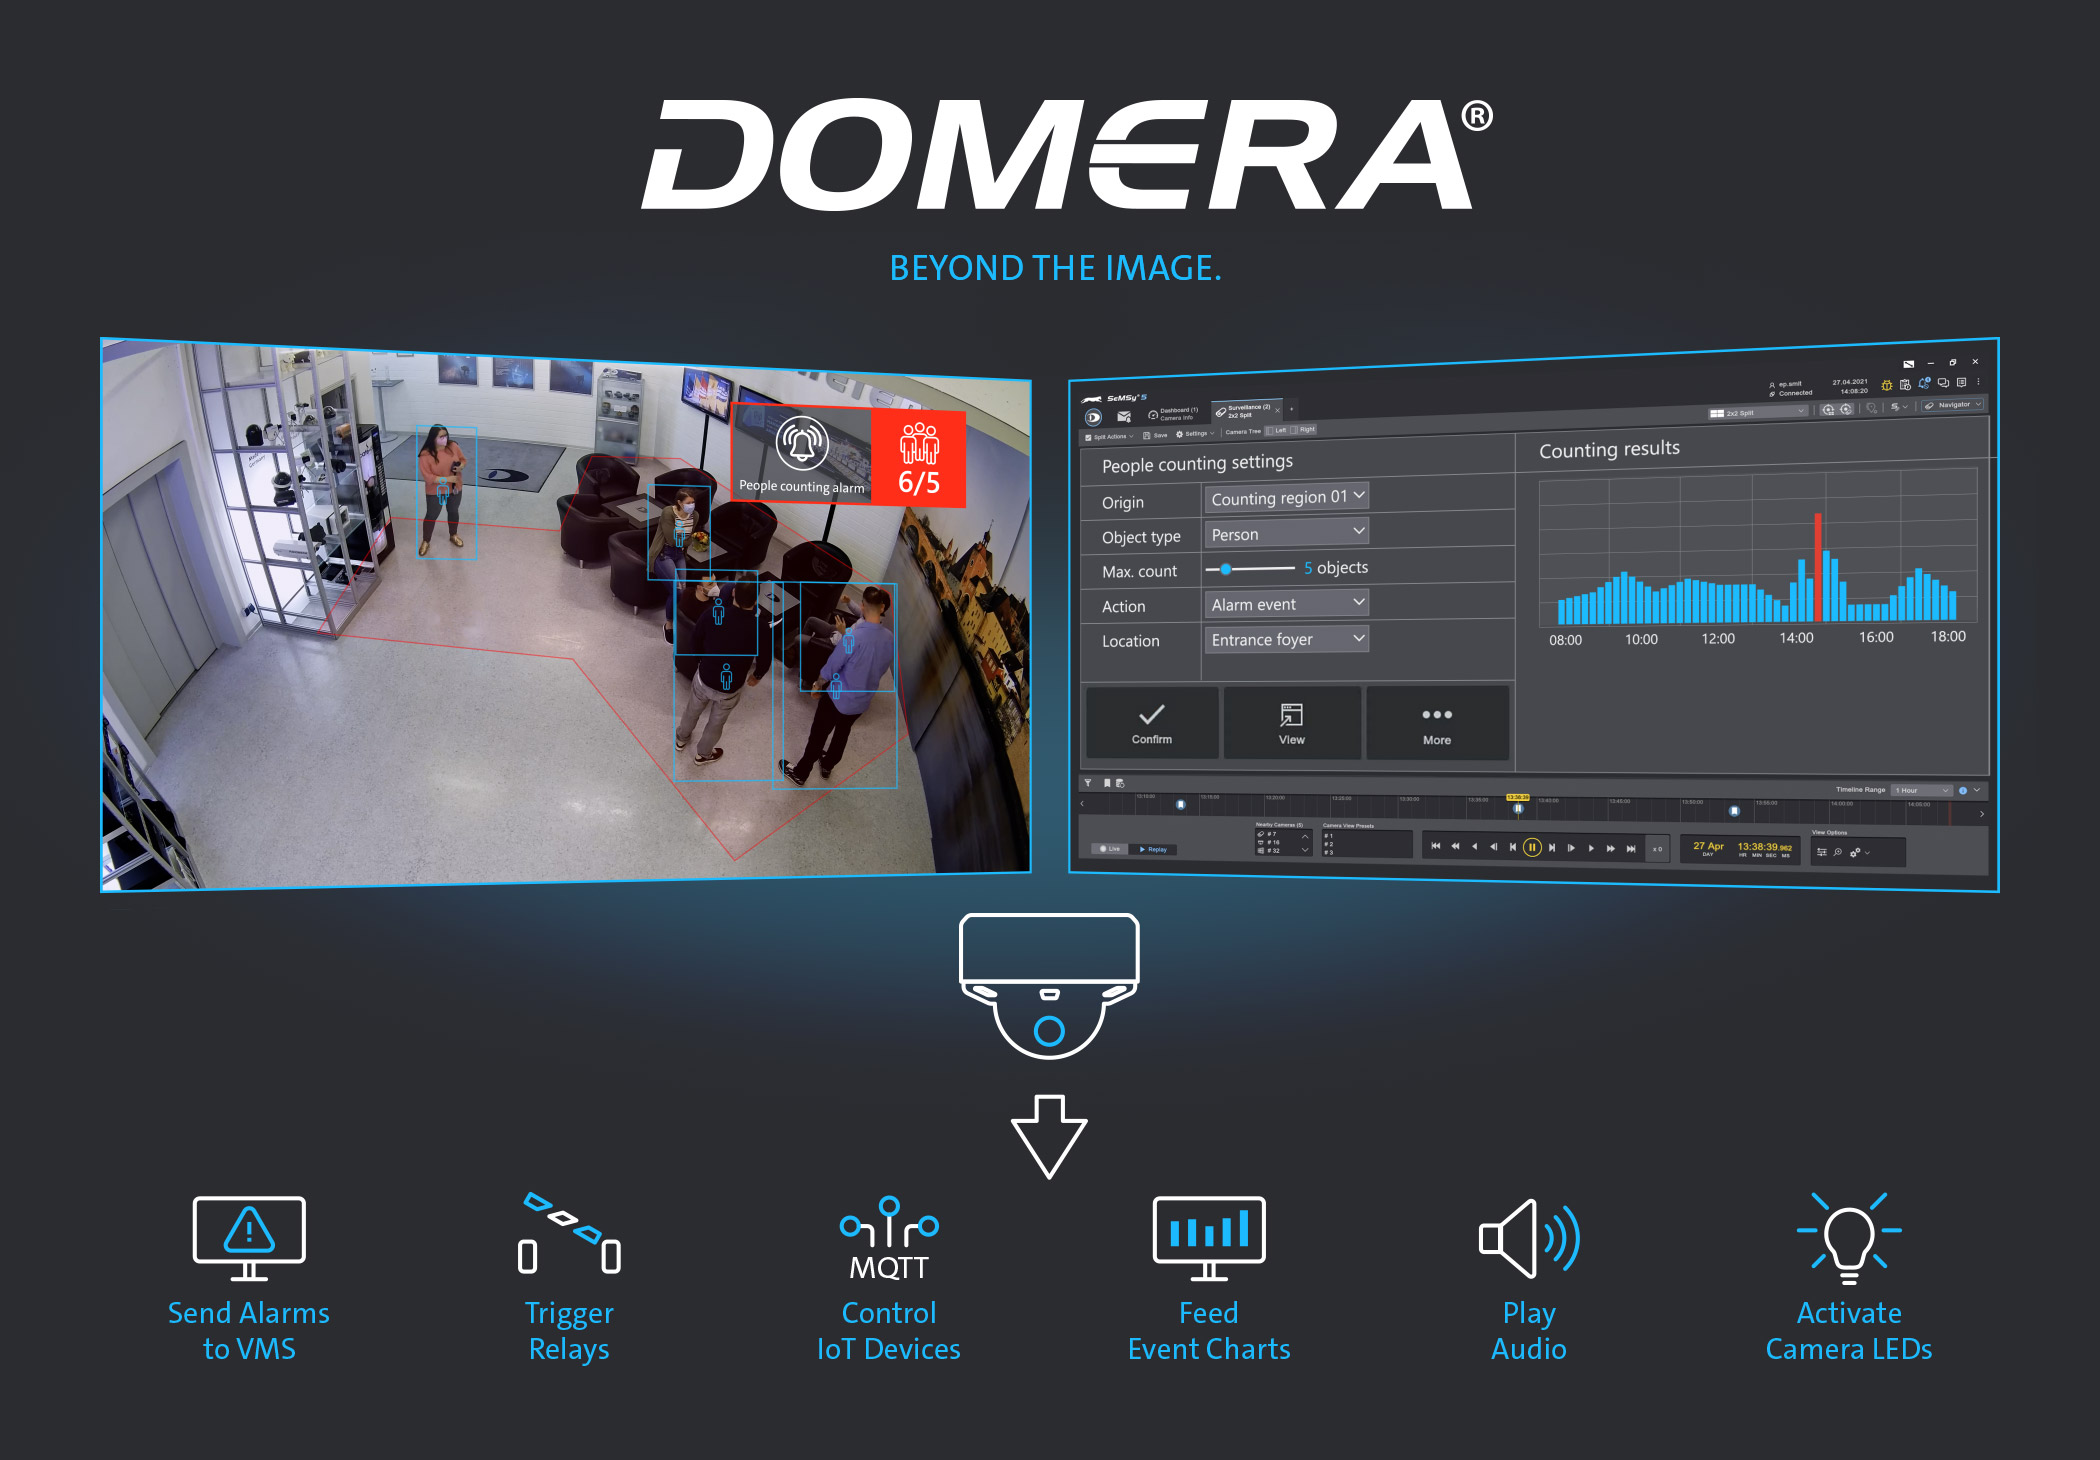Click the timeline filter funnel icon
The height and width of the screenshot is (1460, 2100).
point(1088,783)
